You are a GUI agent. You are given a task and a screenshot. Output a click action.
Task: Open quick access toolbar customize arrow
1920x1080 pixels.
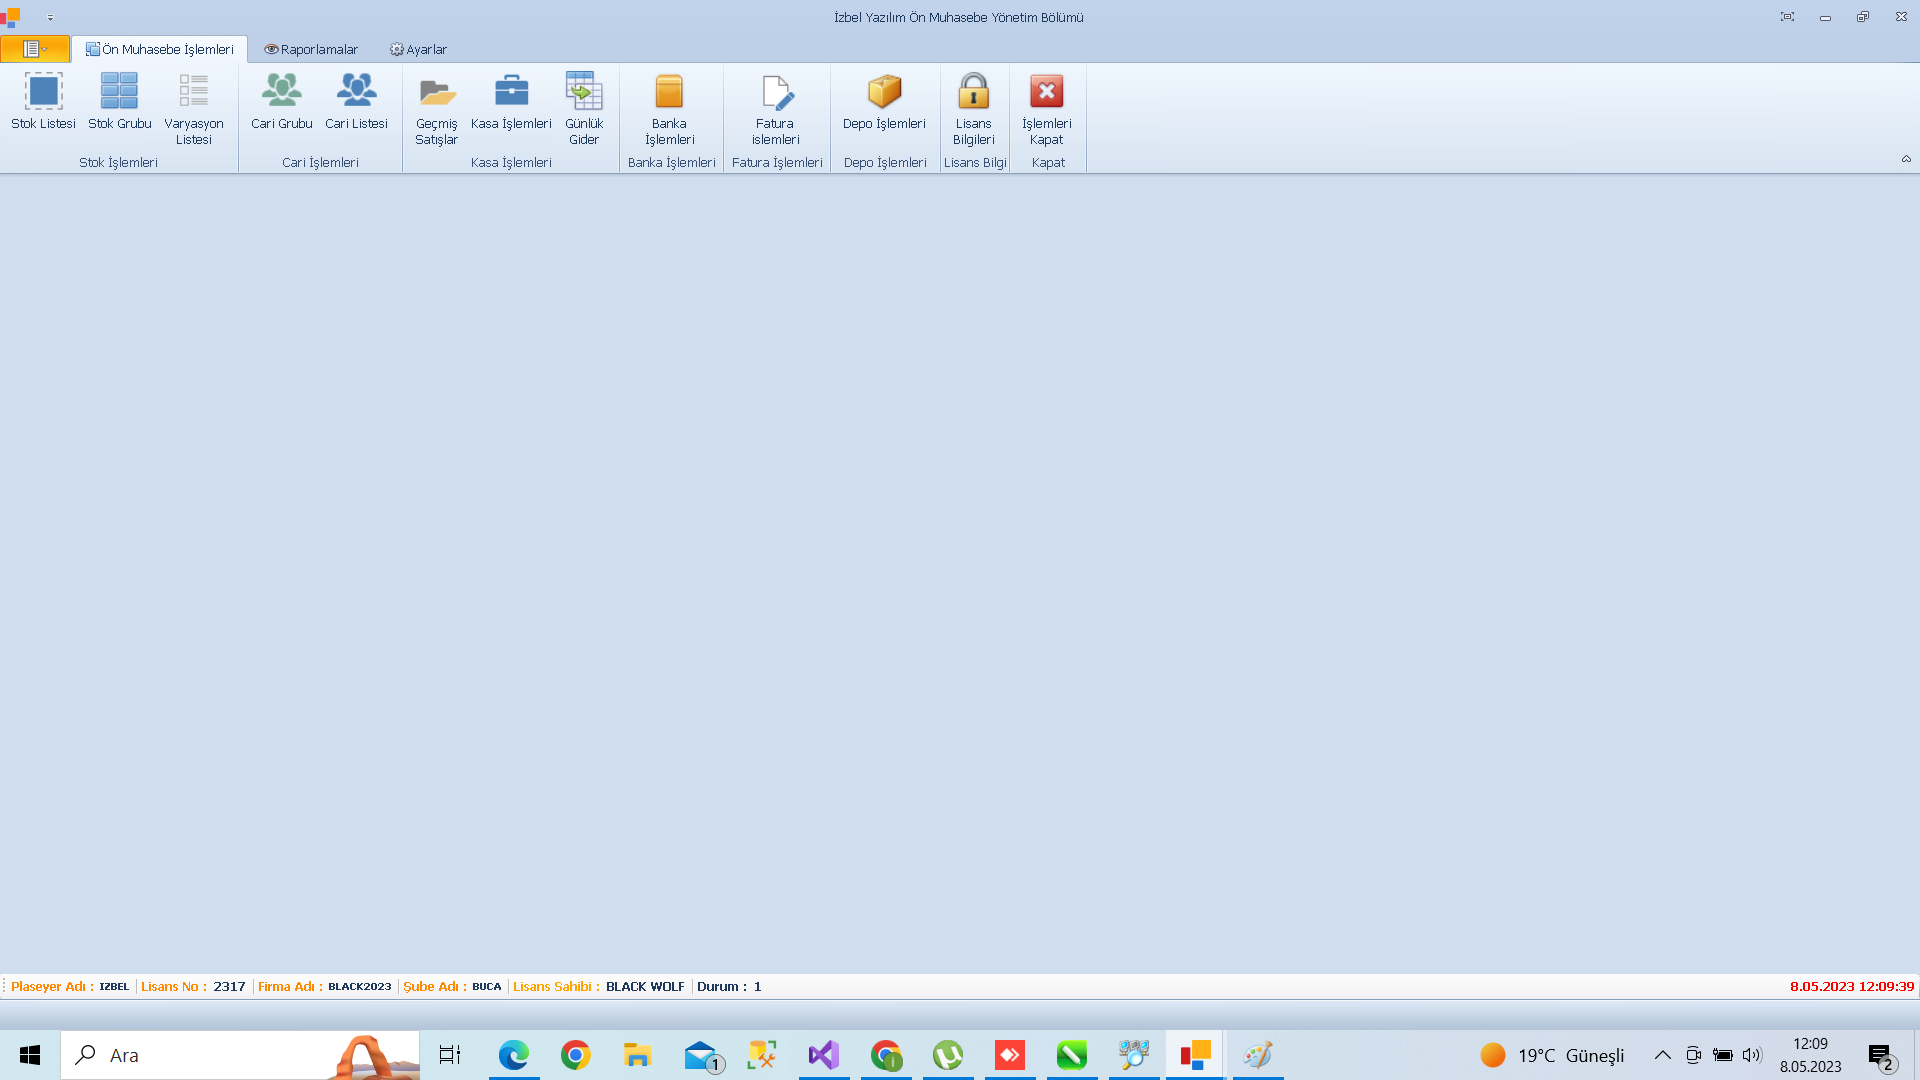click(x=50, y=17)
